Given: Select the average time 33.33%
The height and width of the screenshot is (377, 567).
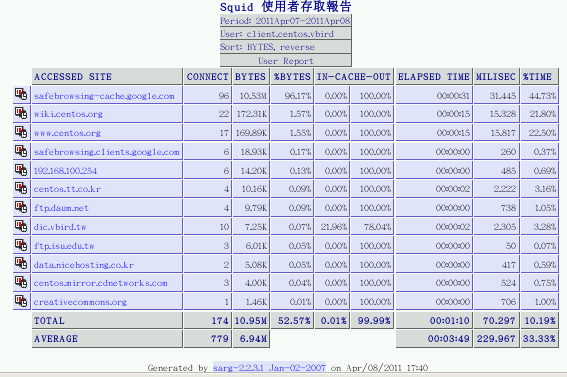Looking at the screenshot, I should click(x=539, y=339).
